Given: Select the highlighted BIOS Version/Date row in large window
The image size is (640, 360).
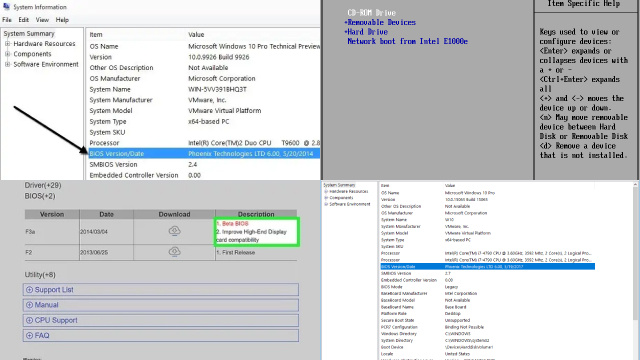Looking at the screenshot, I should pyautogui.click(x=204, y=153).
